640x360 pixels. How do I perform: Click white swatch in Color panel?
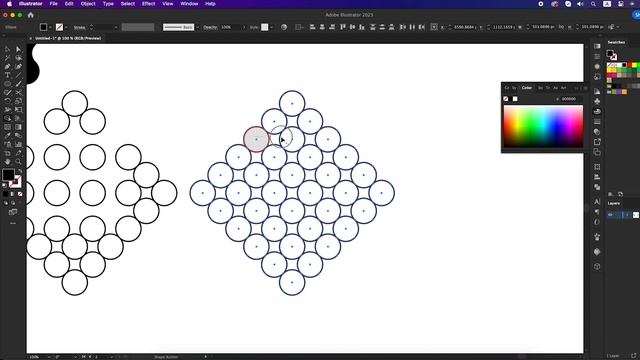point(515,99)
